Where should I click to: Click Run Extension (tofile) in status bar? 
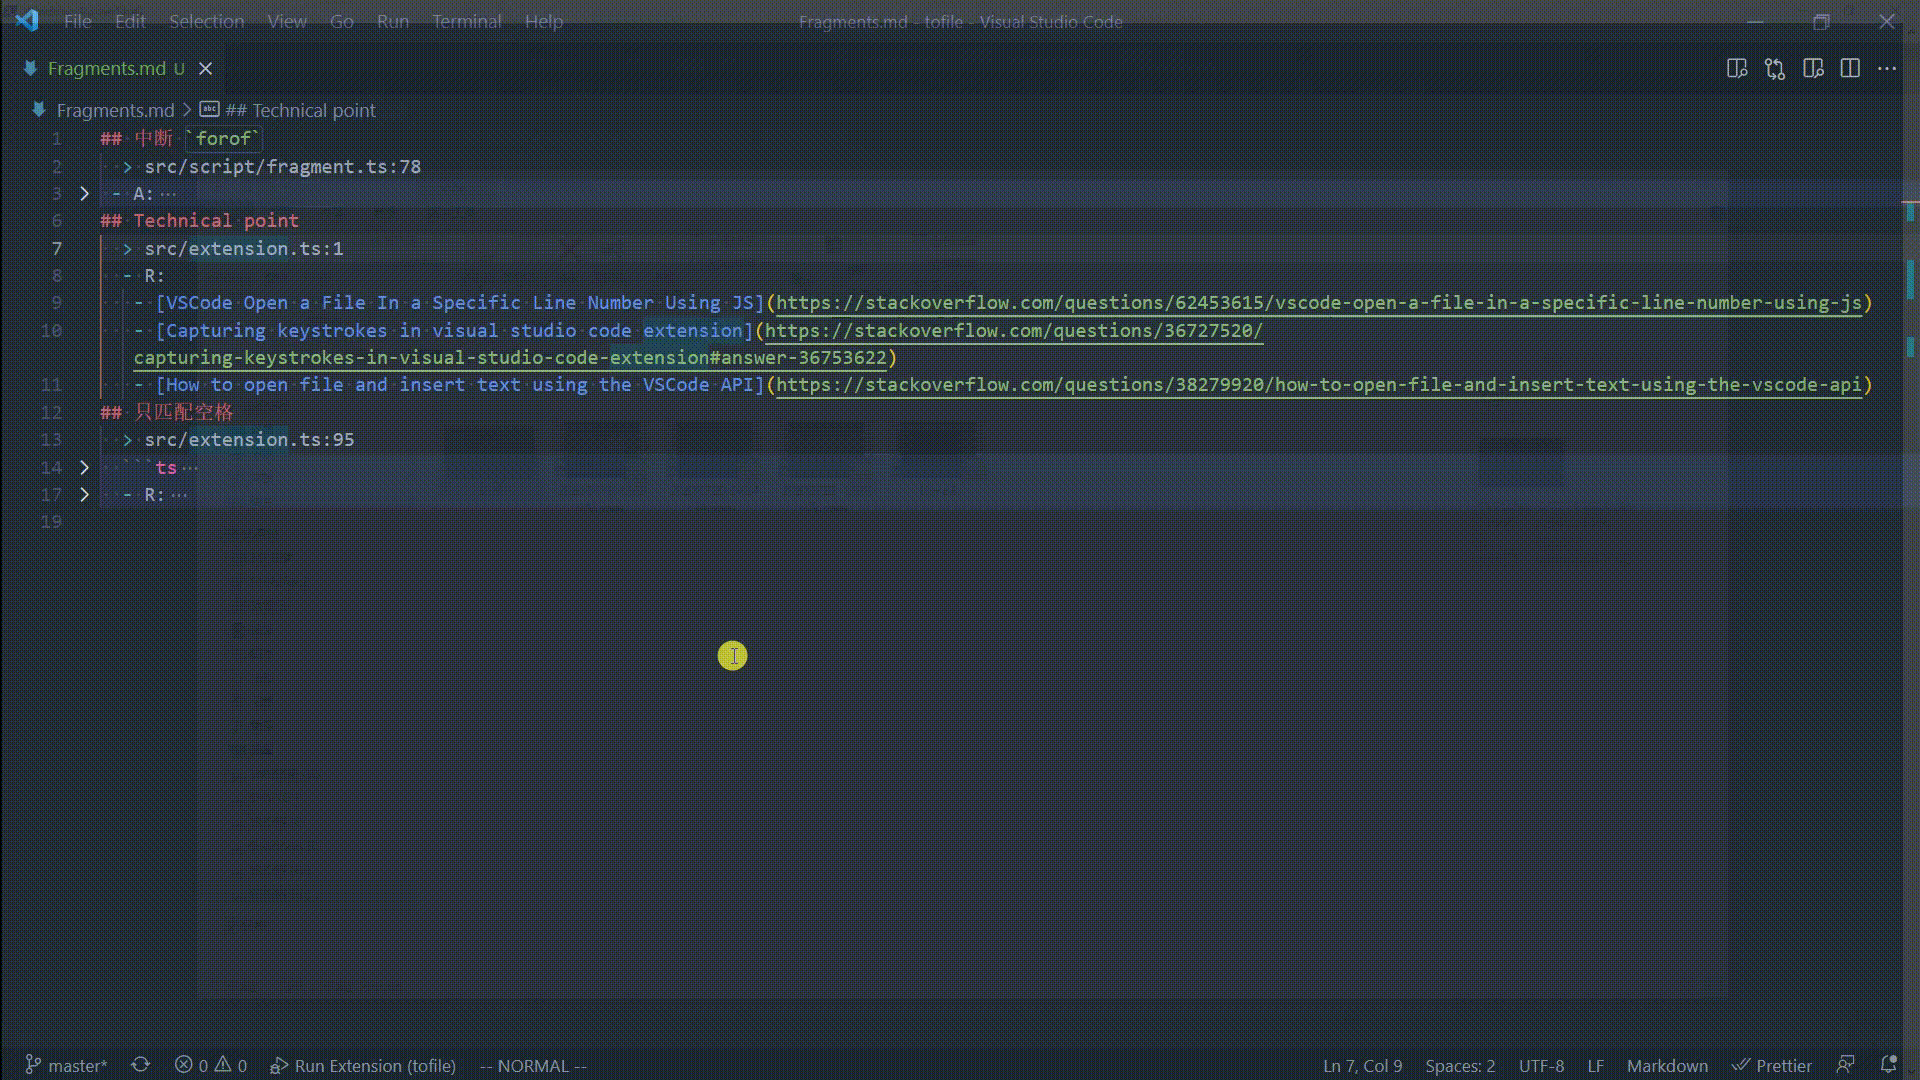click(363, 1065)
